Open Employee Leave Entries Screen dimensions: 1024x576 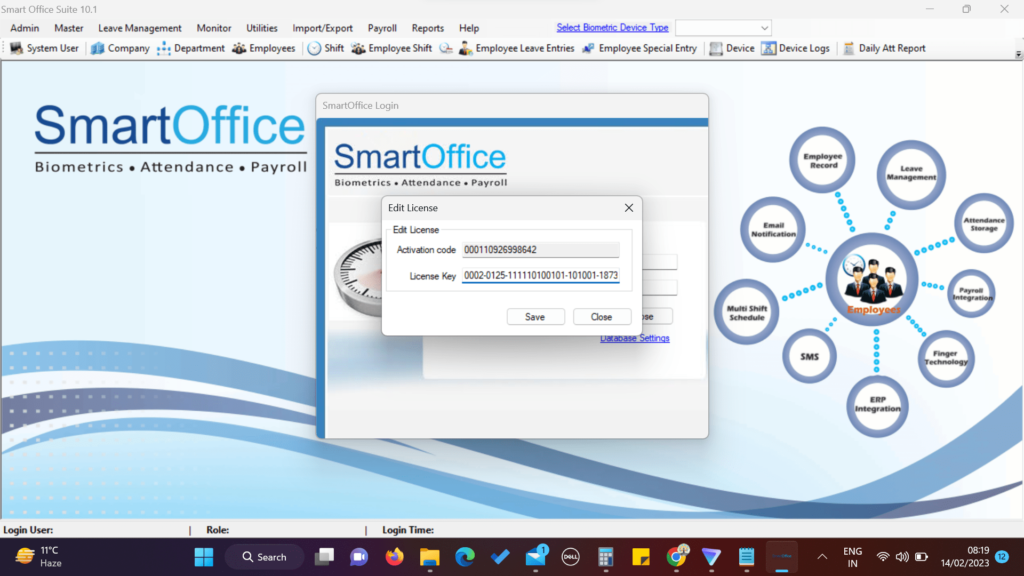[x=513, y=47]
